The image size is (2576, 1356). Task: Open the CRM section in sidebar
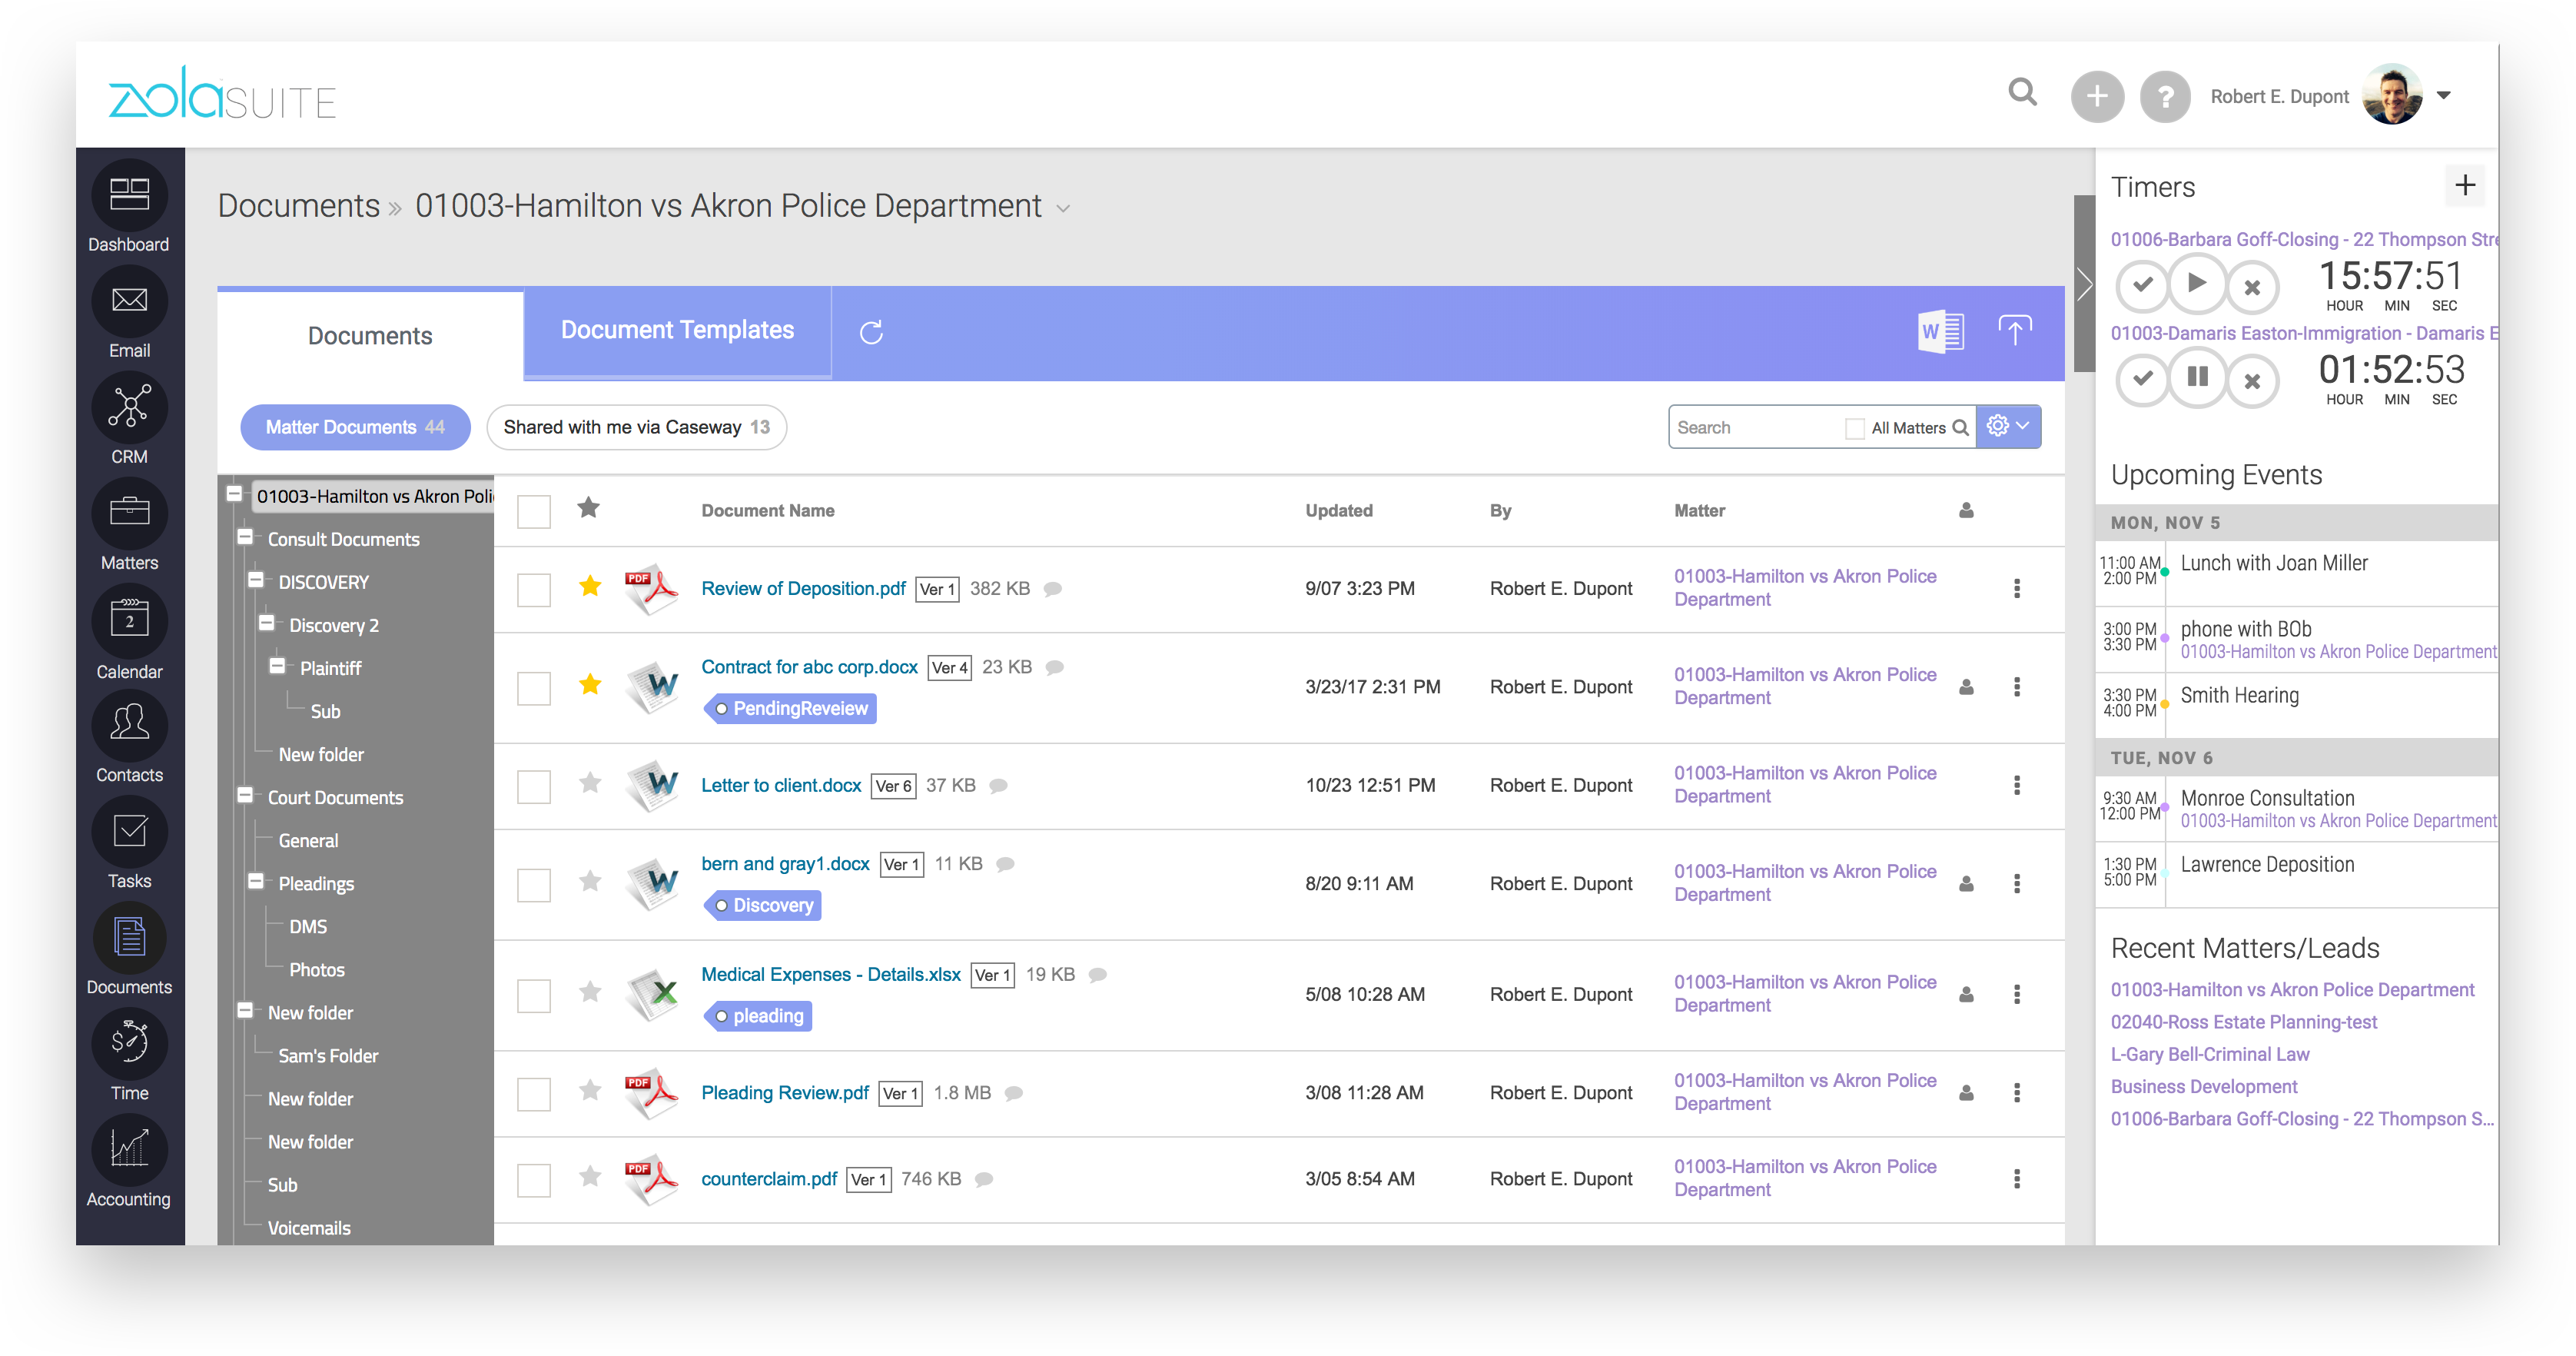[x=129, y=408]
